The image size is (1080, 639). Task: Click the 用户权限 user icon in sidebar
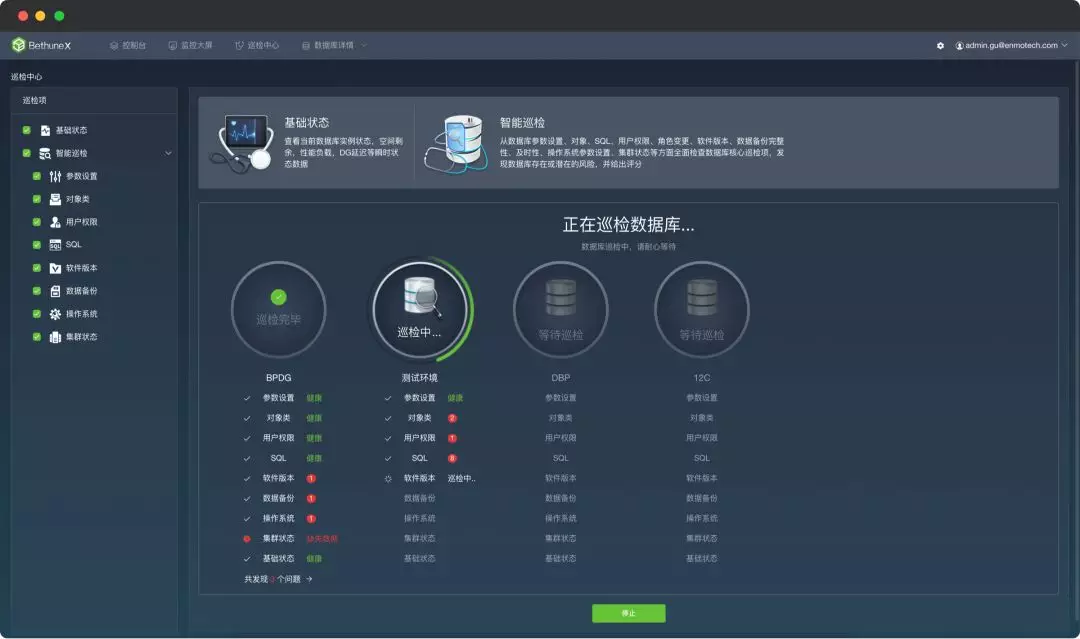click(55, 222)
